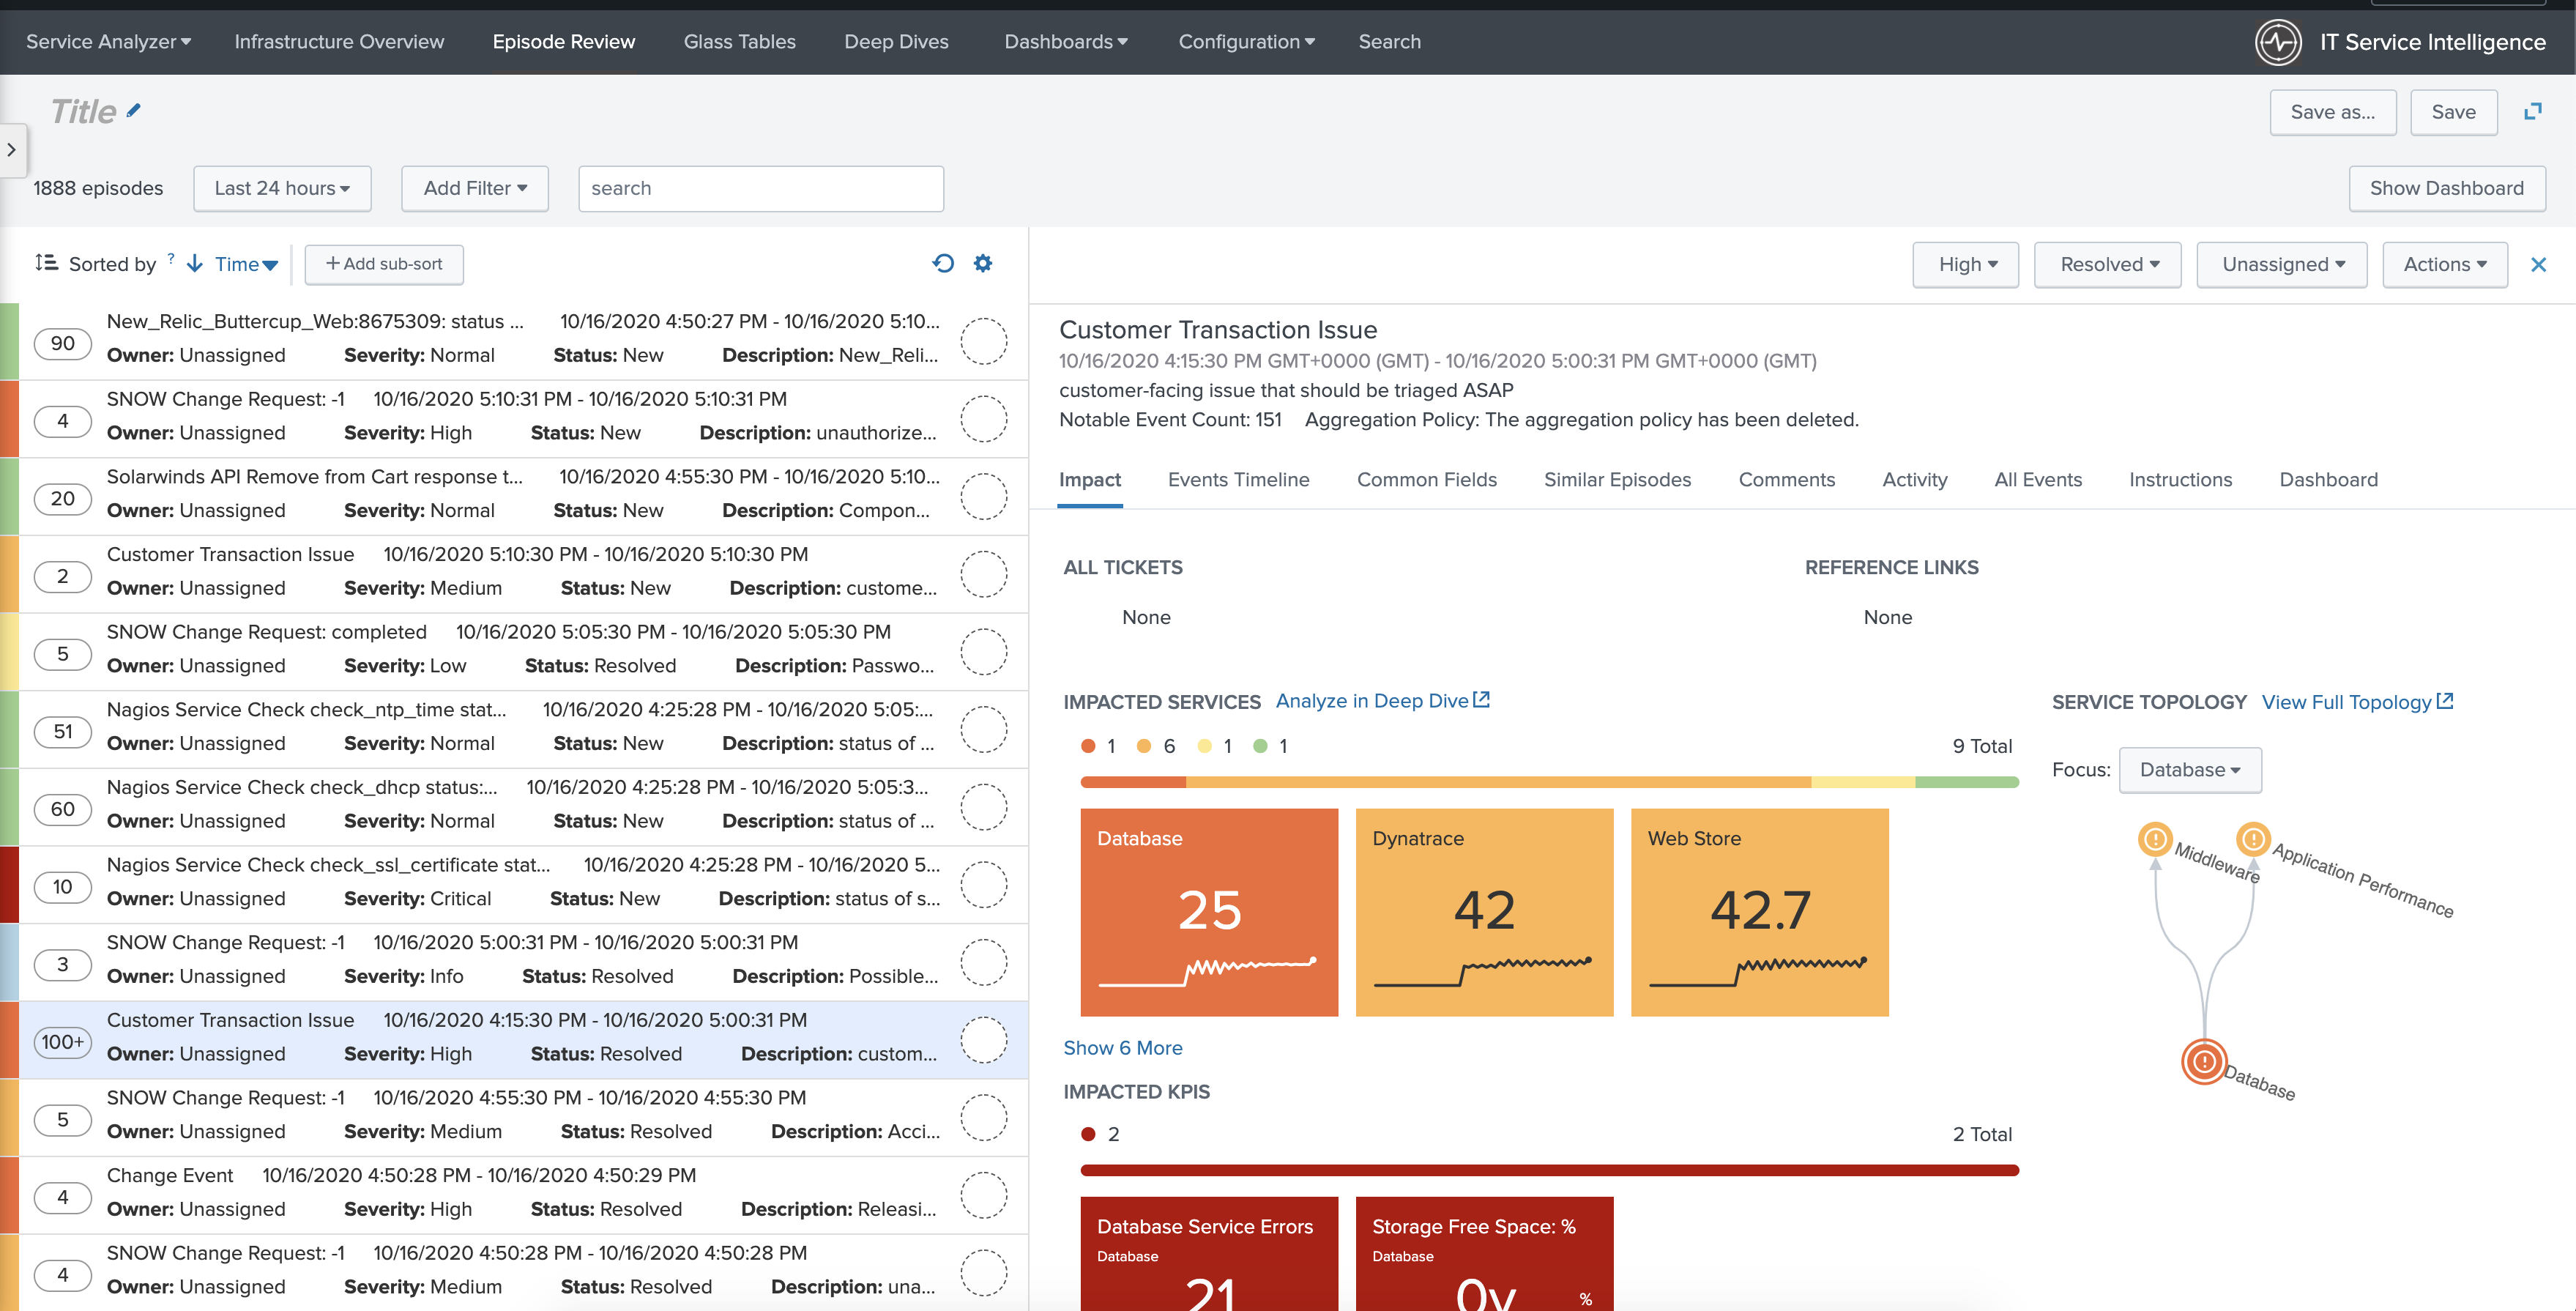Switch to Similar Episodes tab
This screenshot has width=2576, height=1311.
coord(1617,480)
